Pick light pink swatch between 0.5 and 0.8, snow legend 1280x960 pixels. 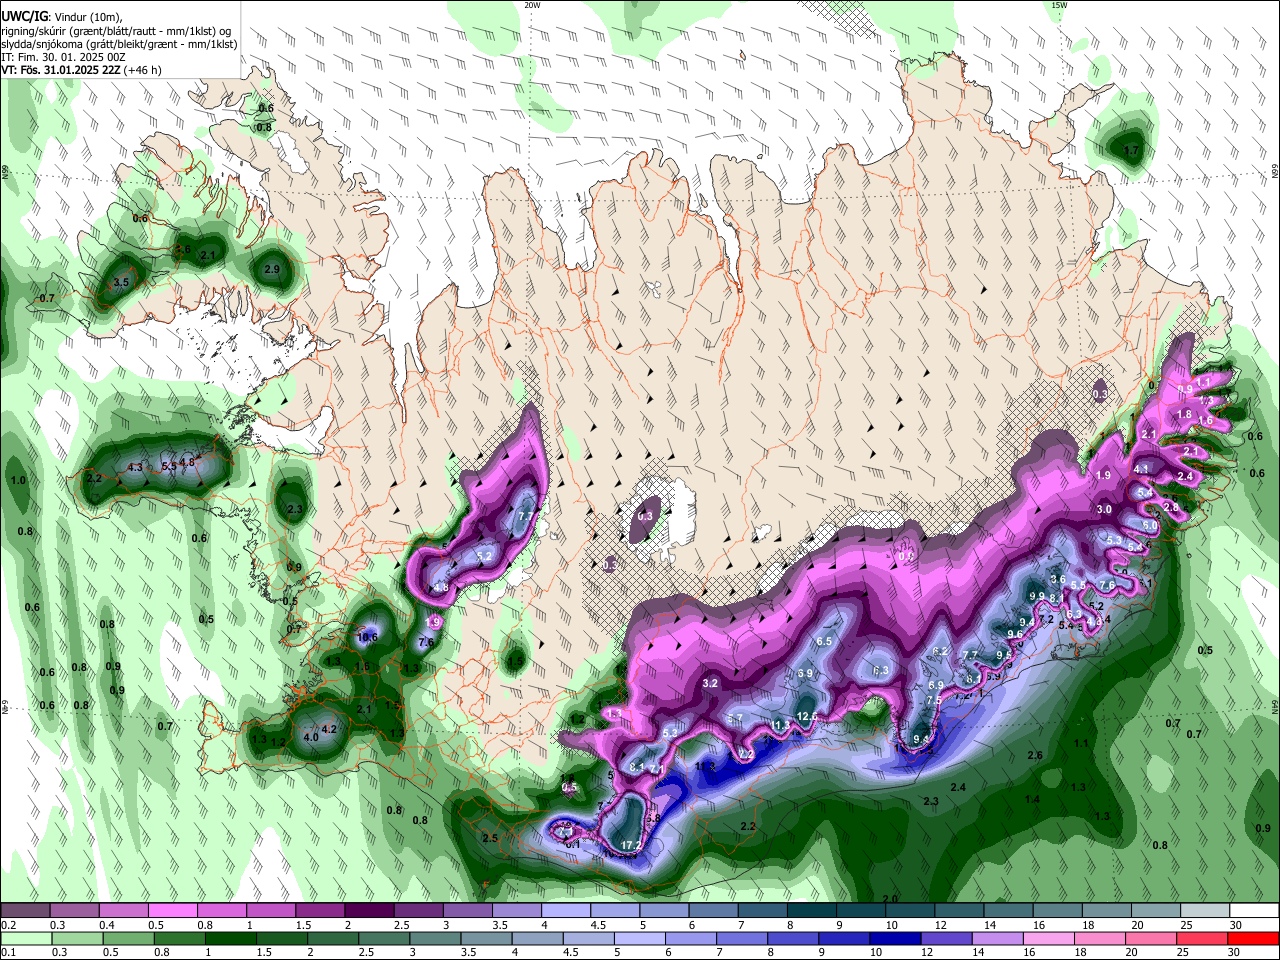[172, 911]
